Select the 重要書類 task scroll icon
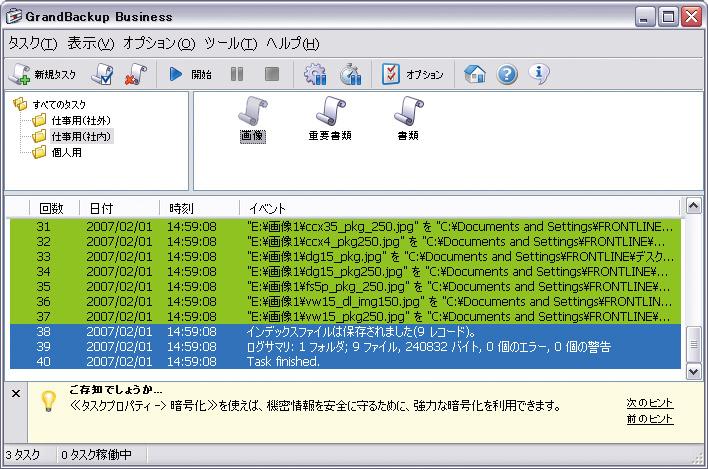This screenshot has height=469, width=708. coord(330,111)
